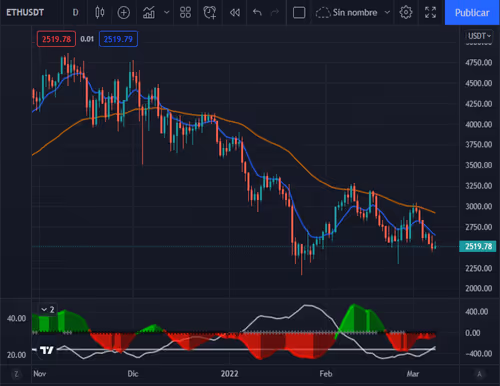Screen dimensions: 500x386
Task: Undo the last chart action
Action: [257, 13]
